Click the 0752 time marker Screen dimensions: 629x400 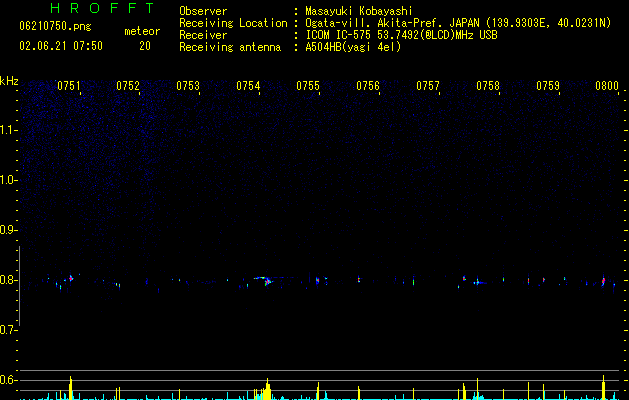click(x=128, y=86)
